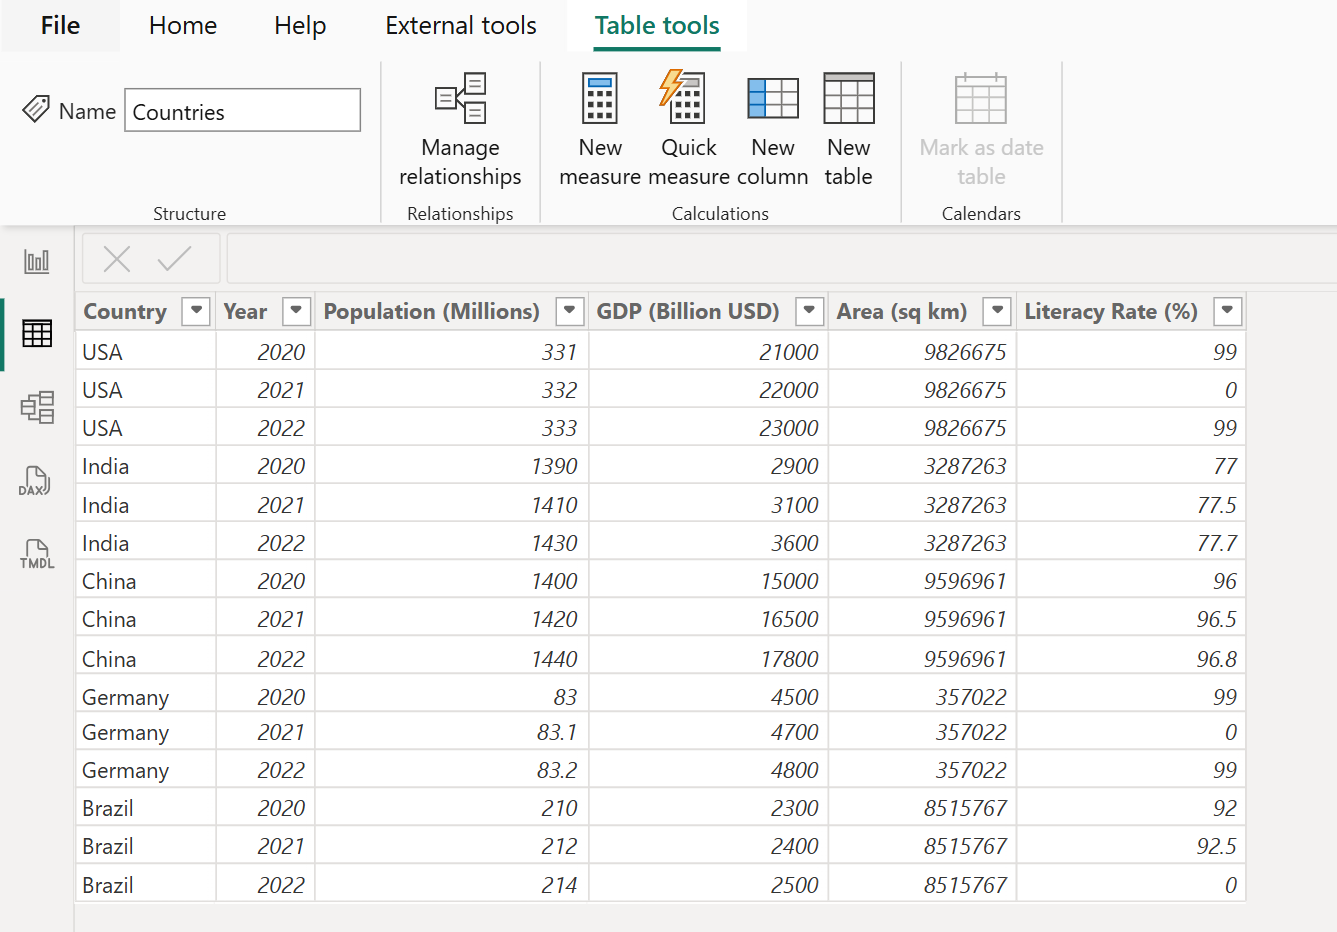Image resolution: width=1337 pixels, height=932 pixels.
Task: Select the Data view icon
Action: [x=36, y=334]
